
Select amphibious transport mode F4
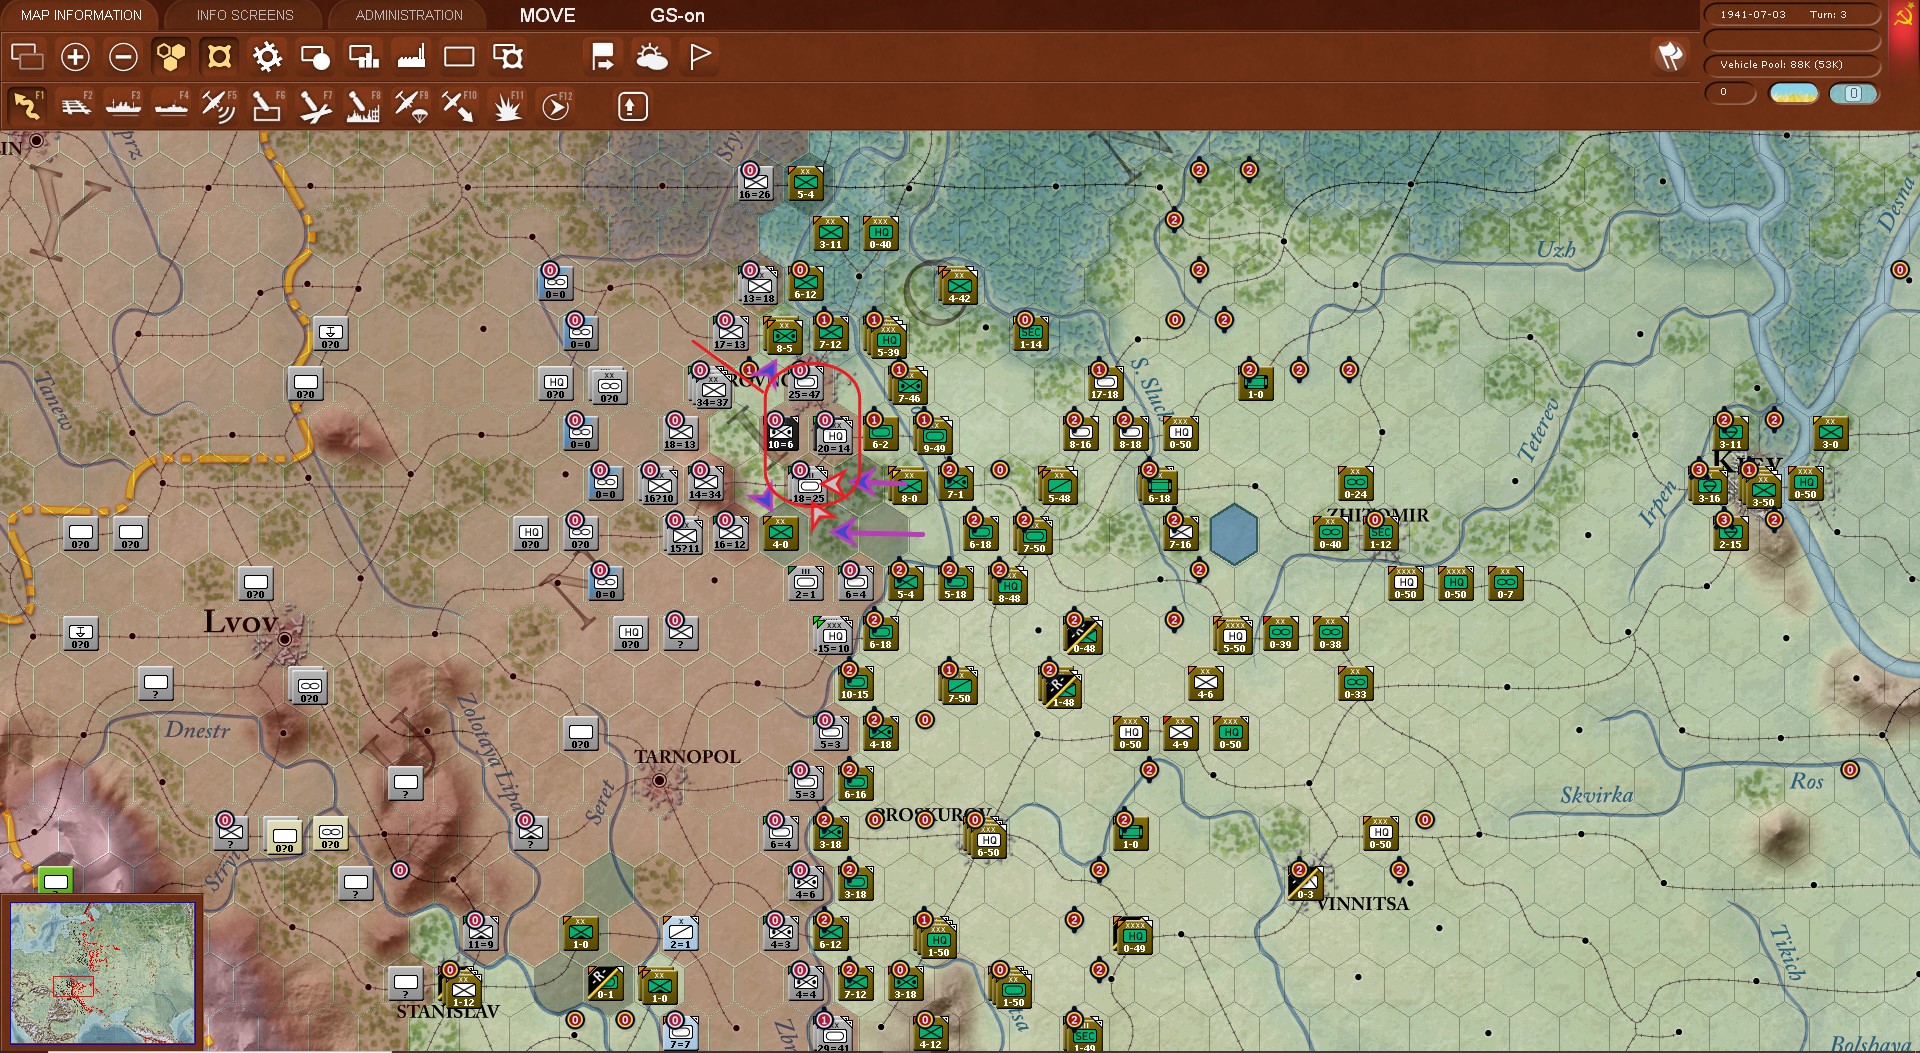(x=171, y=105)
